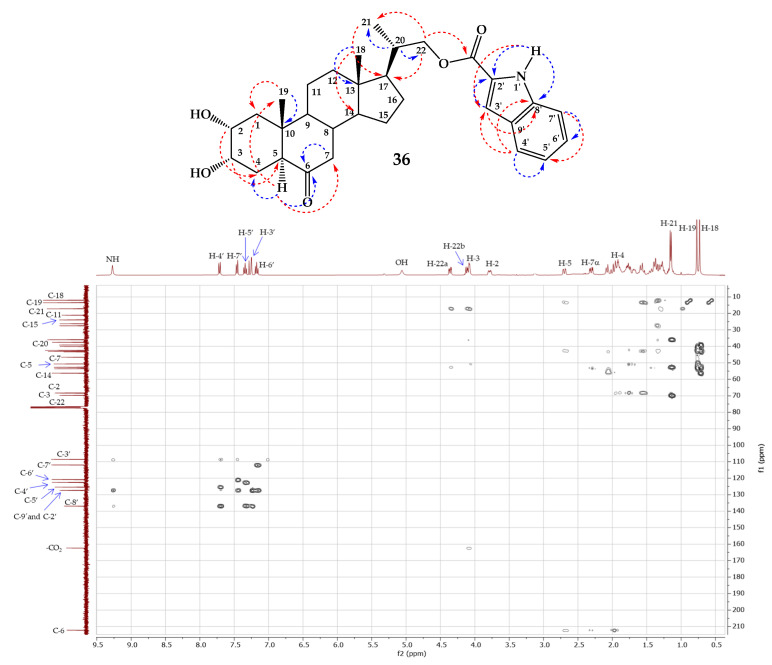Screen dimensions: 772x665
Task: Click the "C-4'" (prime) carbon label
Action: (21, 491)
